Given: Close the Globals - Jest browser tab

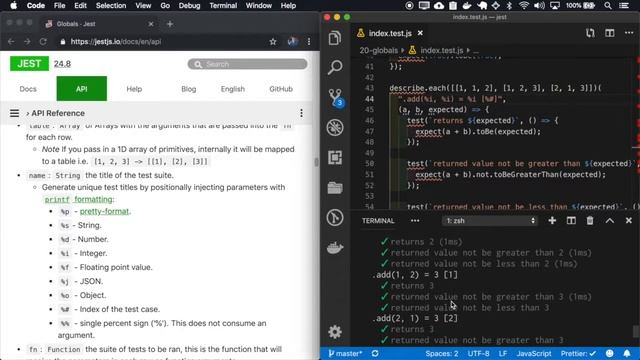Looking at the screenshot, I should coord(151,24).
